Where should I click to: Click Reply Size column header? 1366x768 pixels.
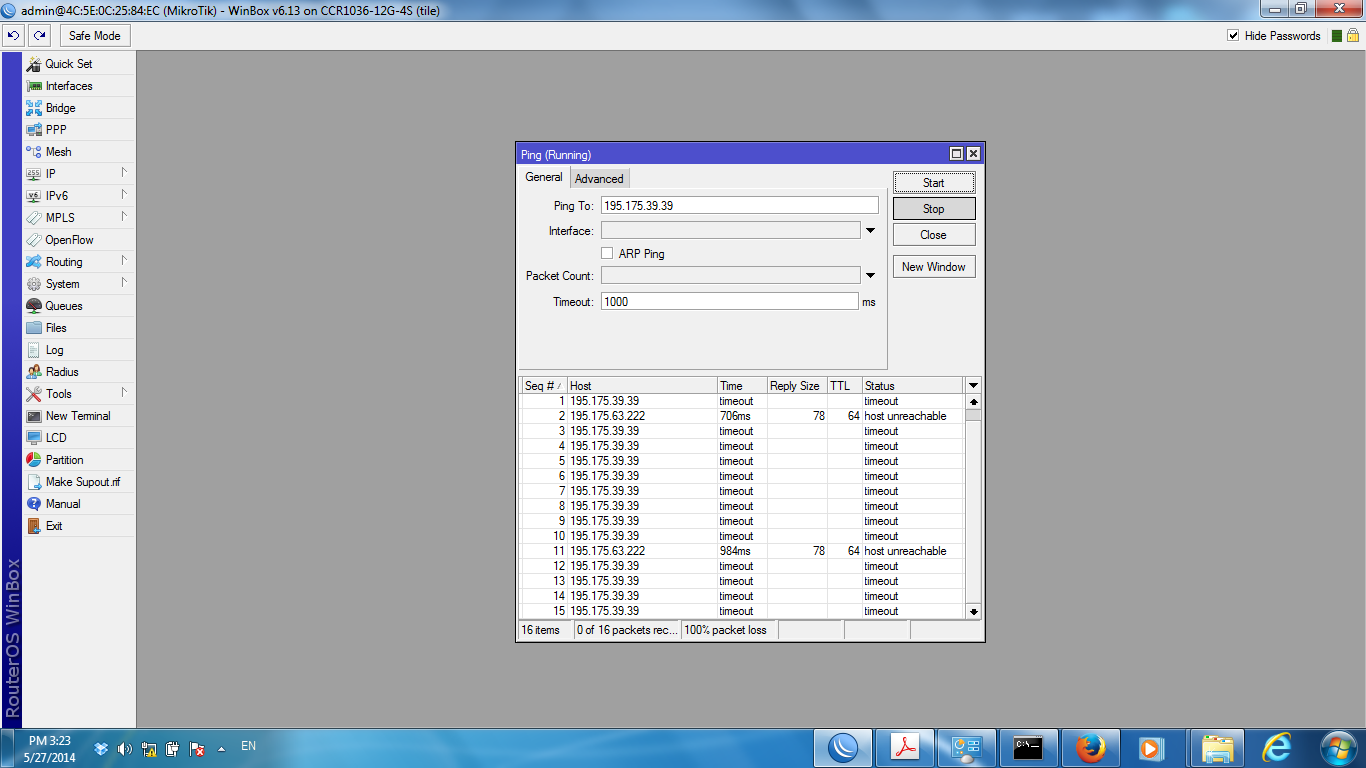(x=796, y=386)
